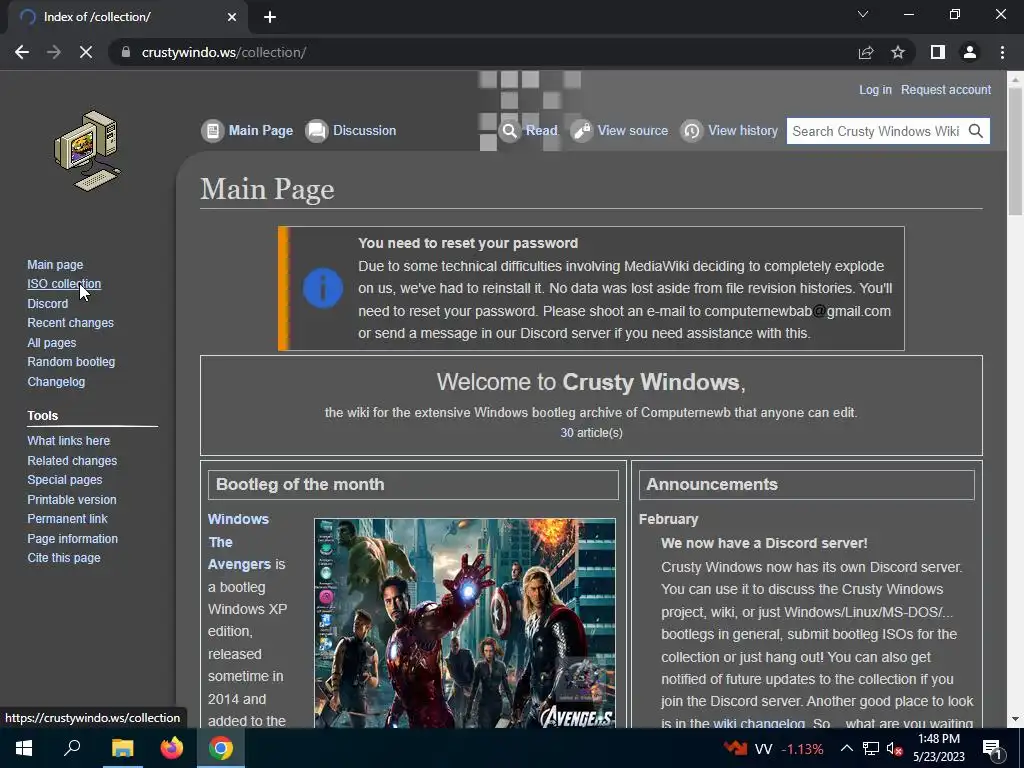Click Page information link

click(x=72, y=539)
